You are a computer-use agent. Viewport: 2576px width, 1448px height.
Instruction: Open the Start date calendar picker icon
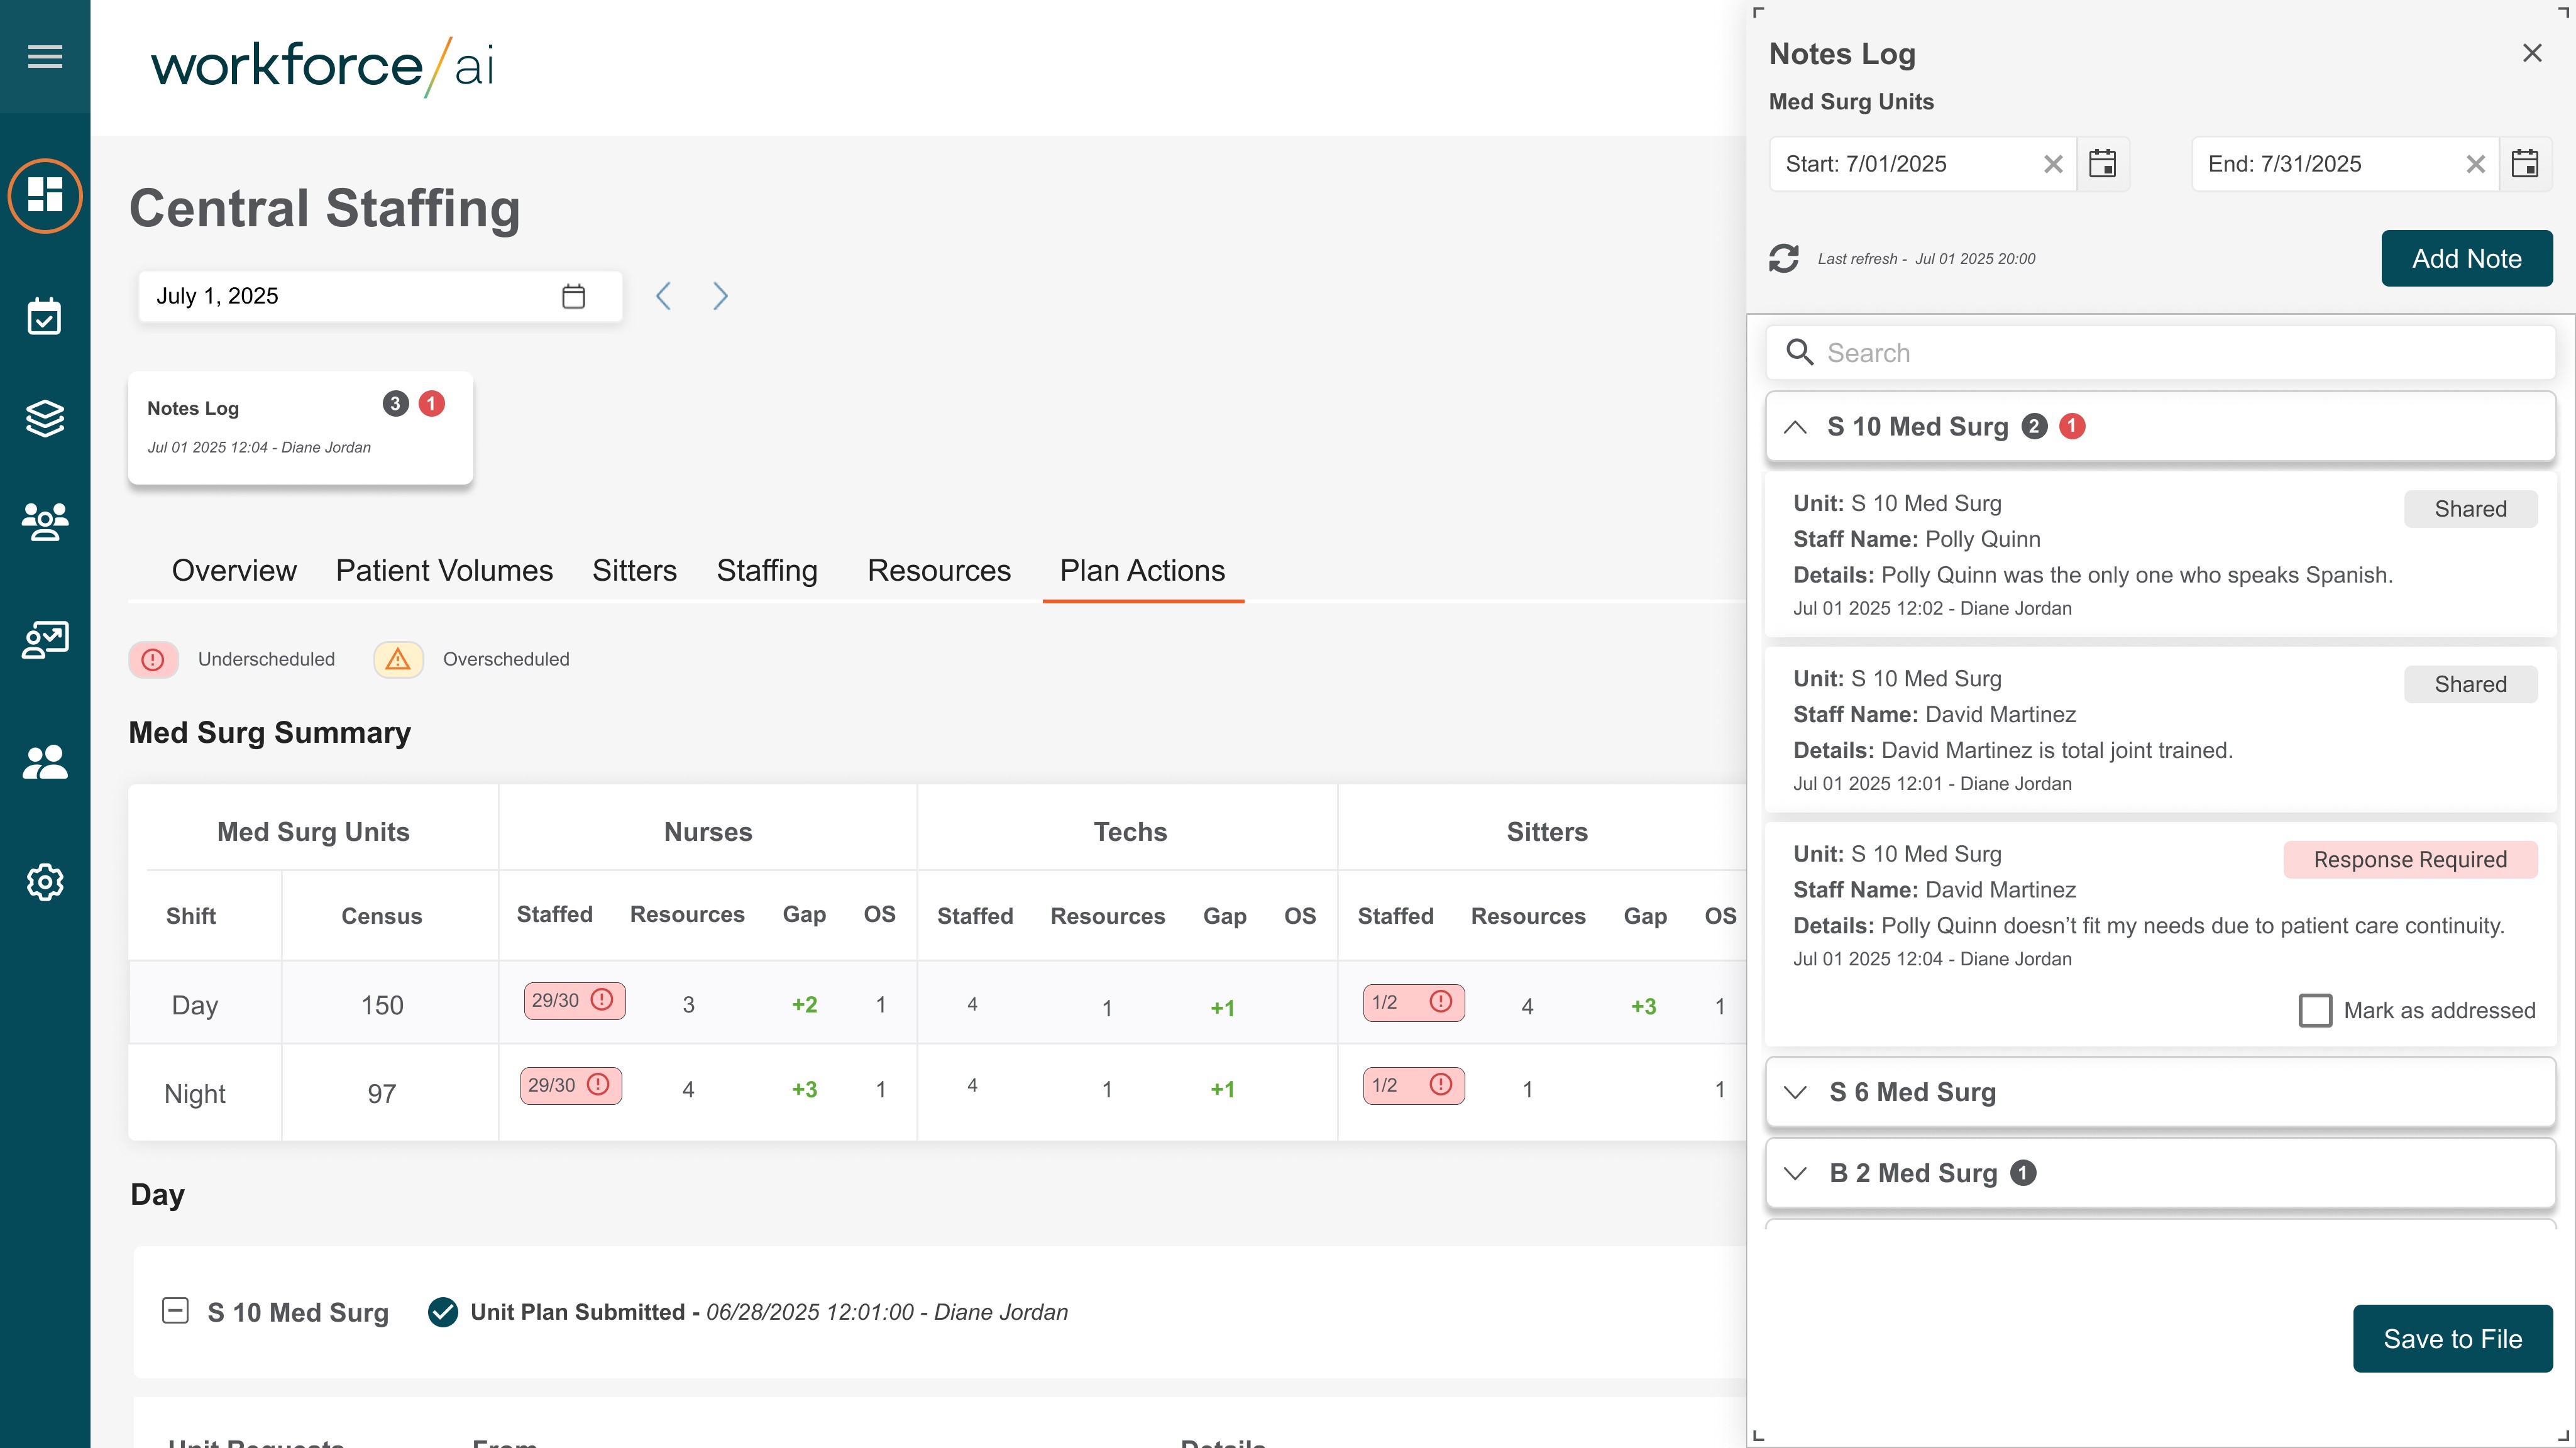click(x=2102, y=164)
